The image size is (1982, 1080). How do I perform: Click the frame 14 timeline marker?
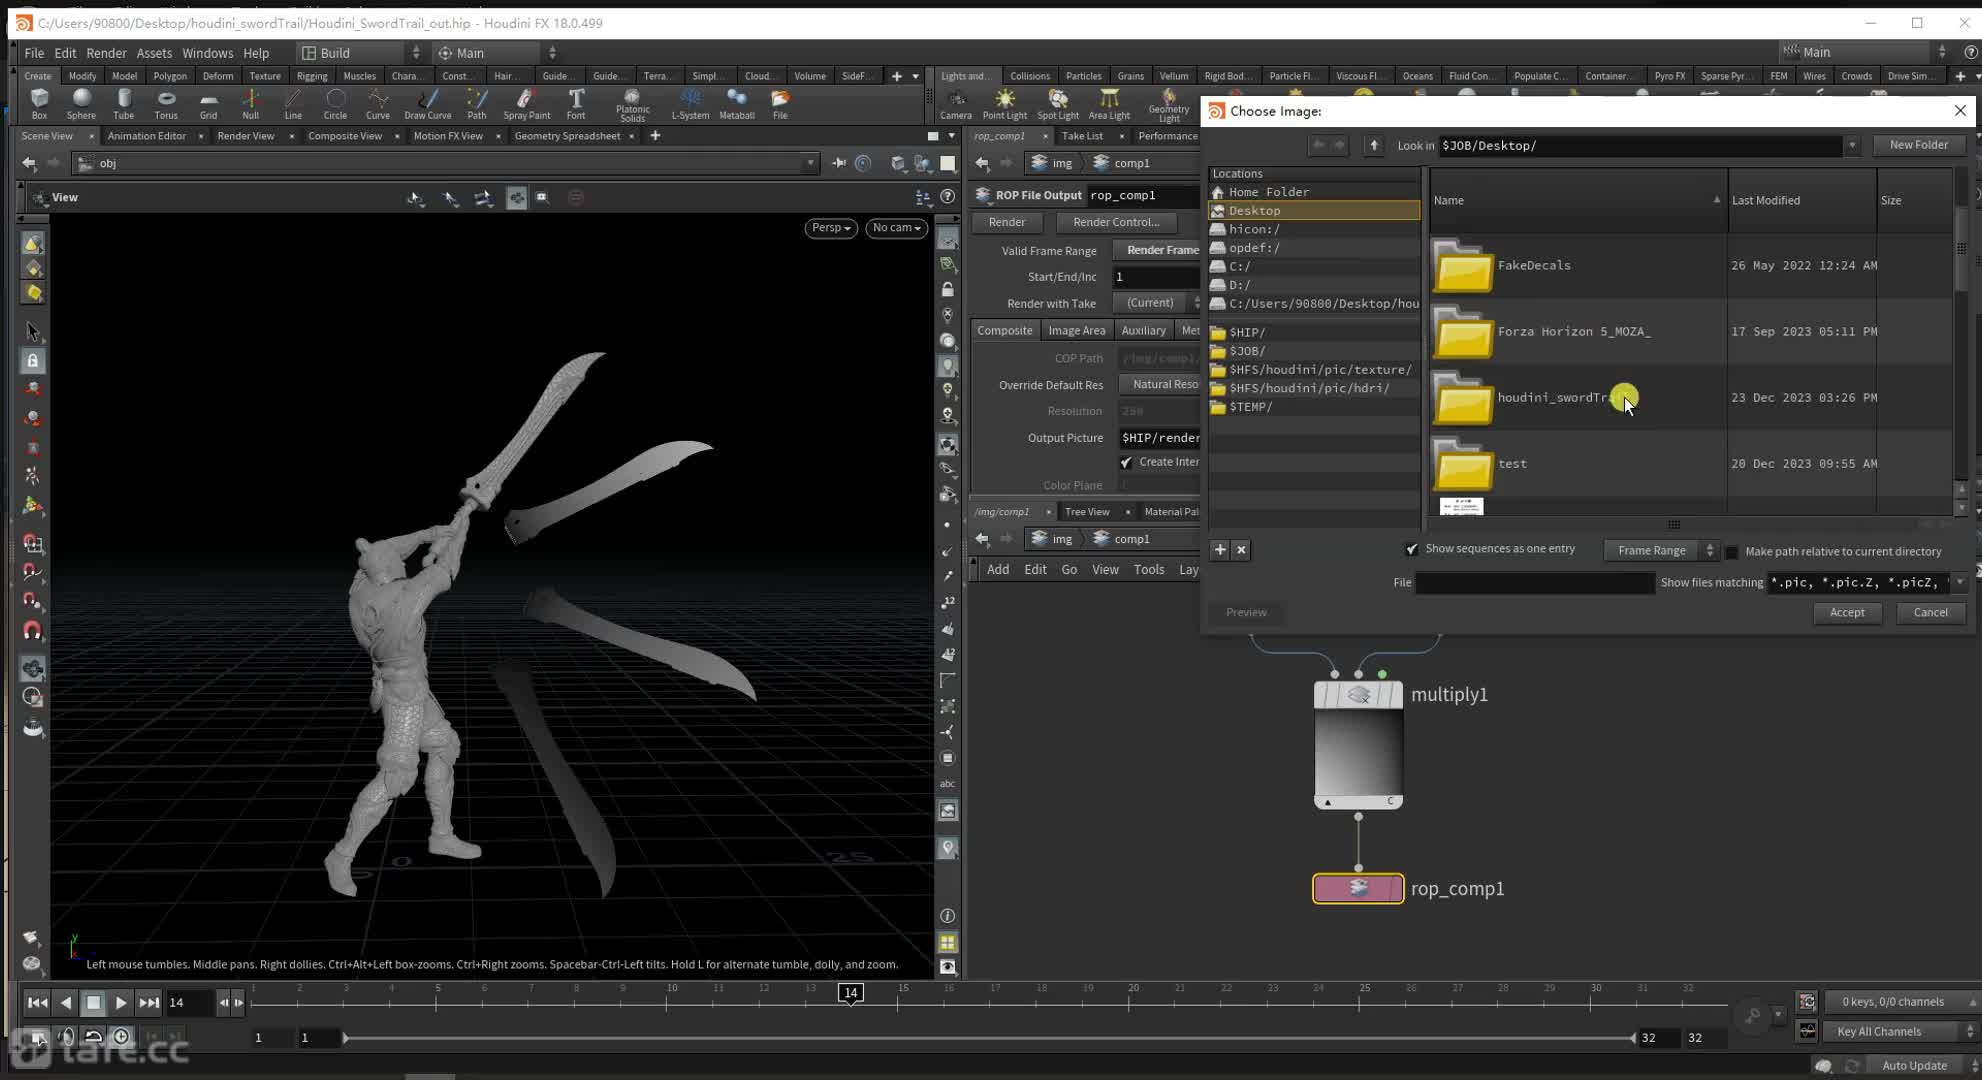click(x=850, y=993)
